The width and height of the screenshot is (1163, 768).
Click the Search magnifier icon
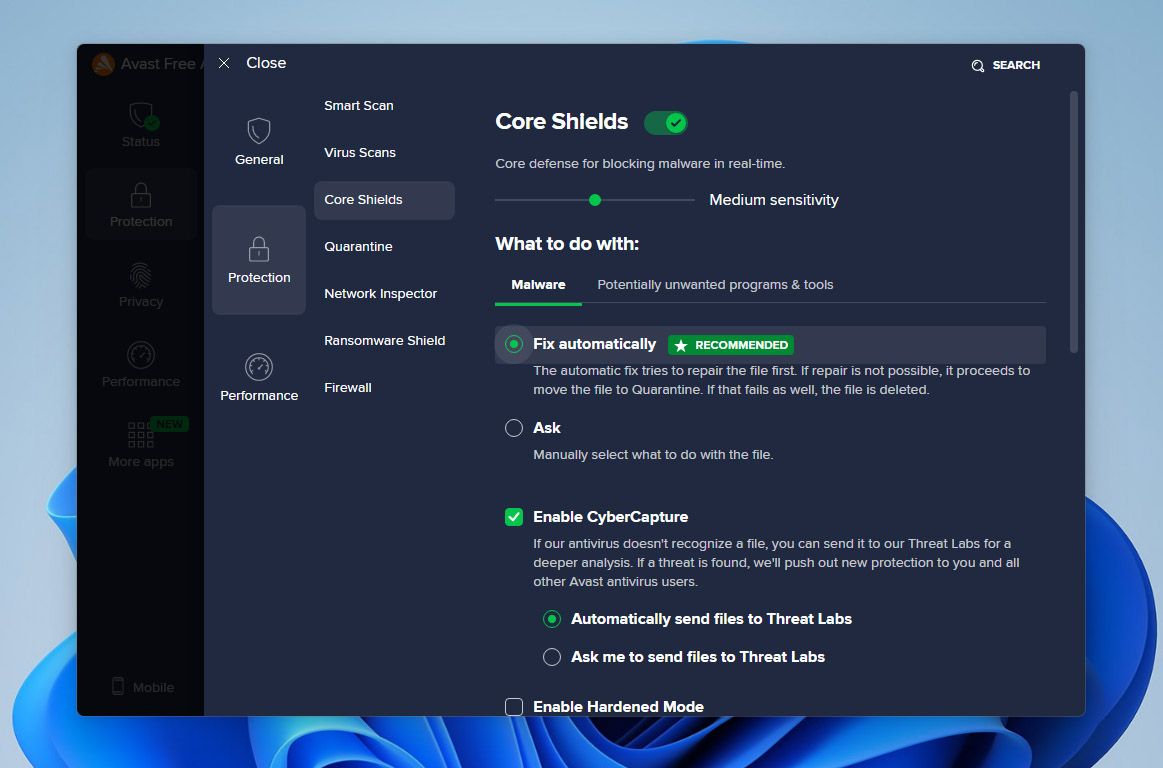click(978, 65)
